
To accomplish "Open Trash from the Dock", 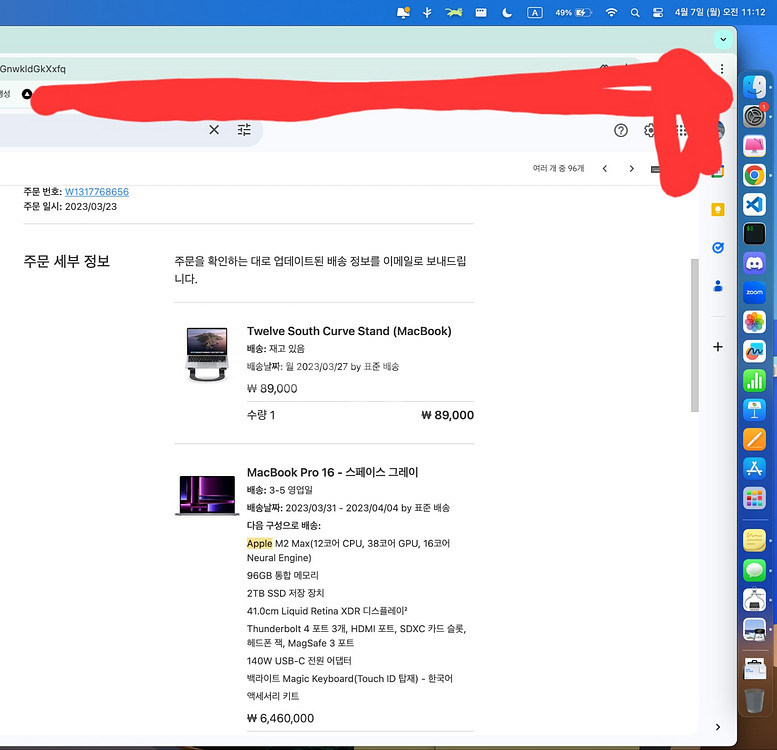I will [754, 700].
